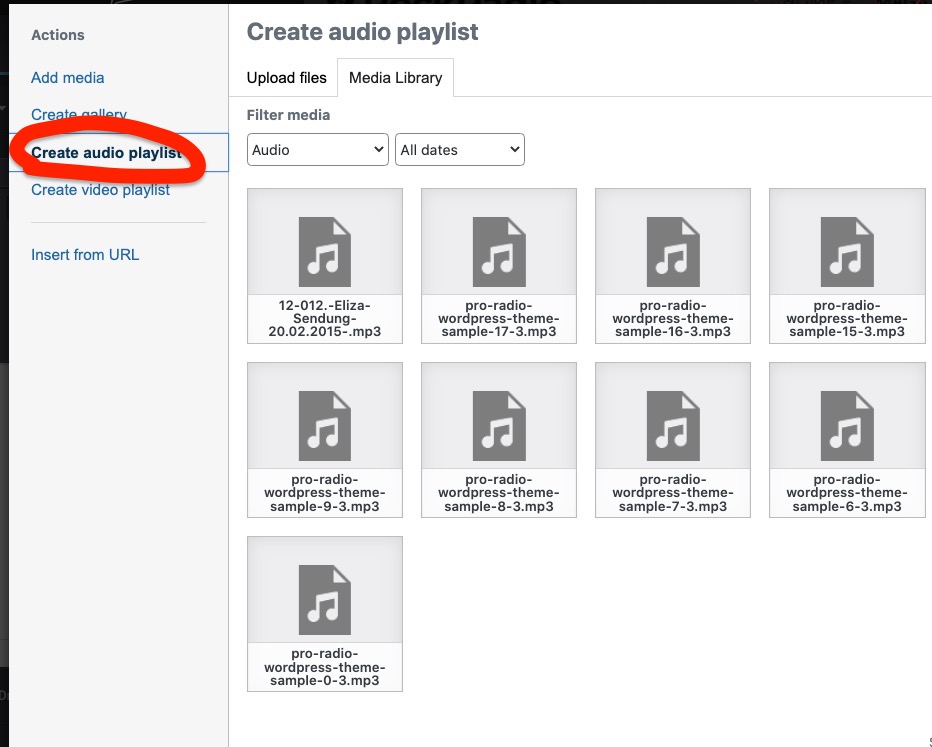Image resolution: width=932 pixels, height=747 pixels.
Task: Click filename pro-radio-wordpress-theme-sample-9-3.mp3
Action: pos(325,493)
